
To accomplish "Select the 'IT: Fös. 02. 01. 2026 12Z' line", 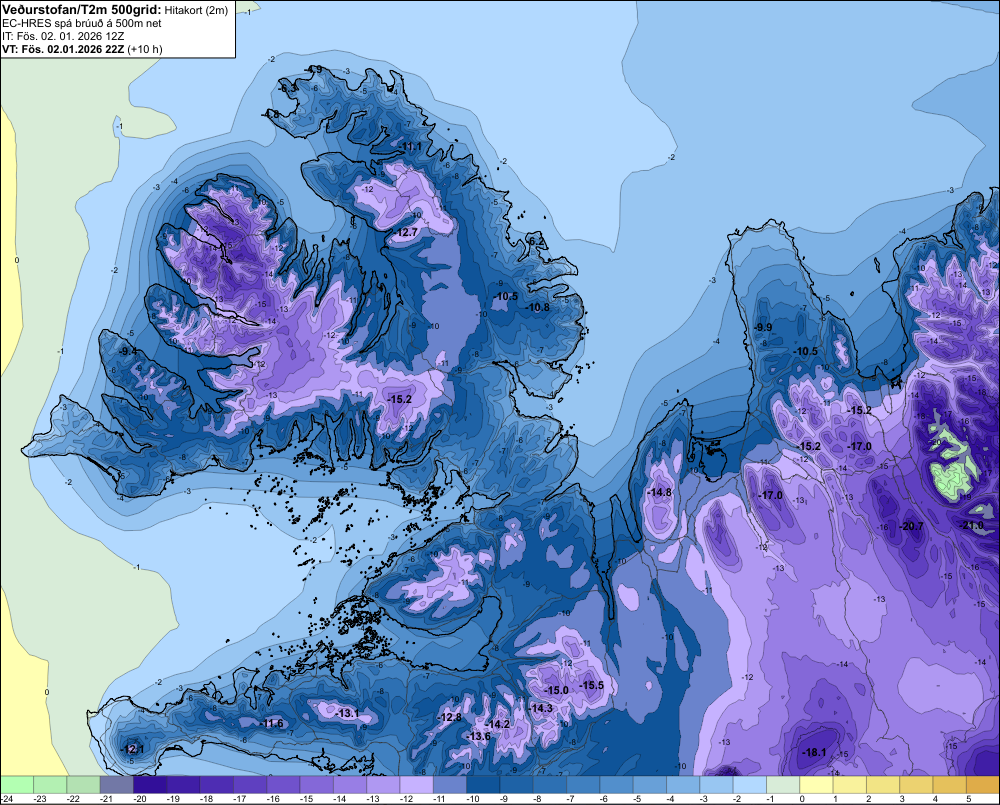I will (x=63, y=36).
